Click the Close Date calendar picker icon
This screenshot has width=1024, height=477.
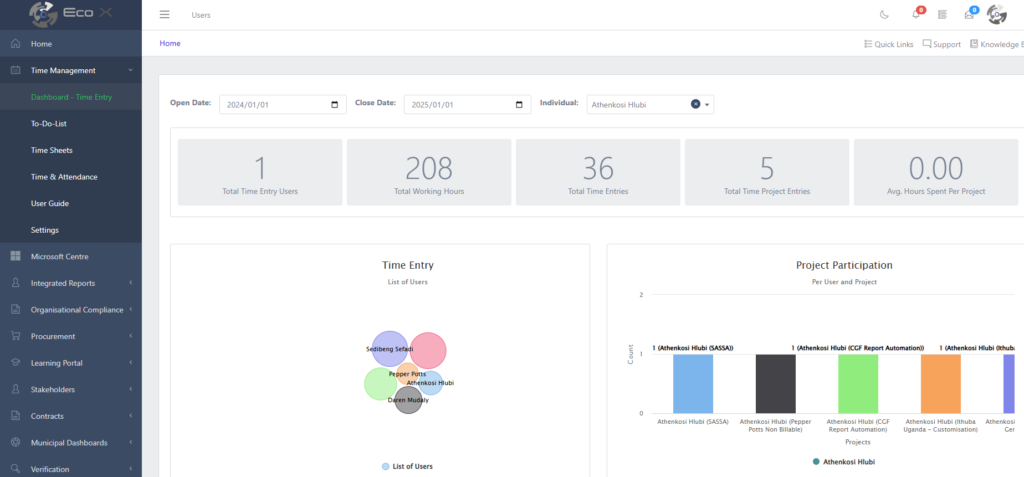tap(518, 104)
